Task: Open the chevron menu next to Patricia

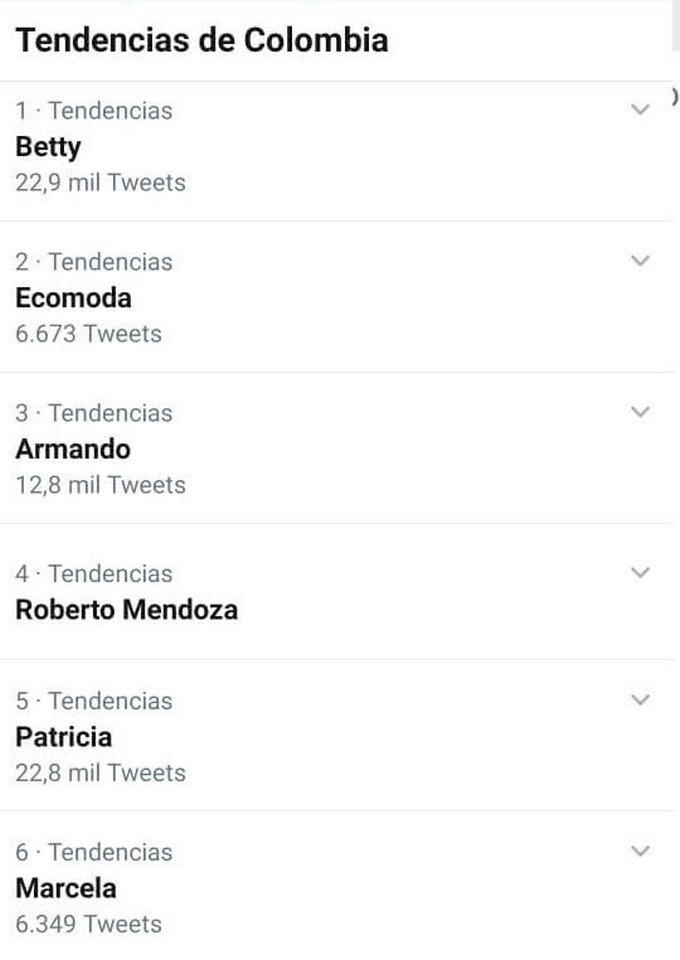Action: click(x=641, y=700)
